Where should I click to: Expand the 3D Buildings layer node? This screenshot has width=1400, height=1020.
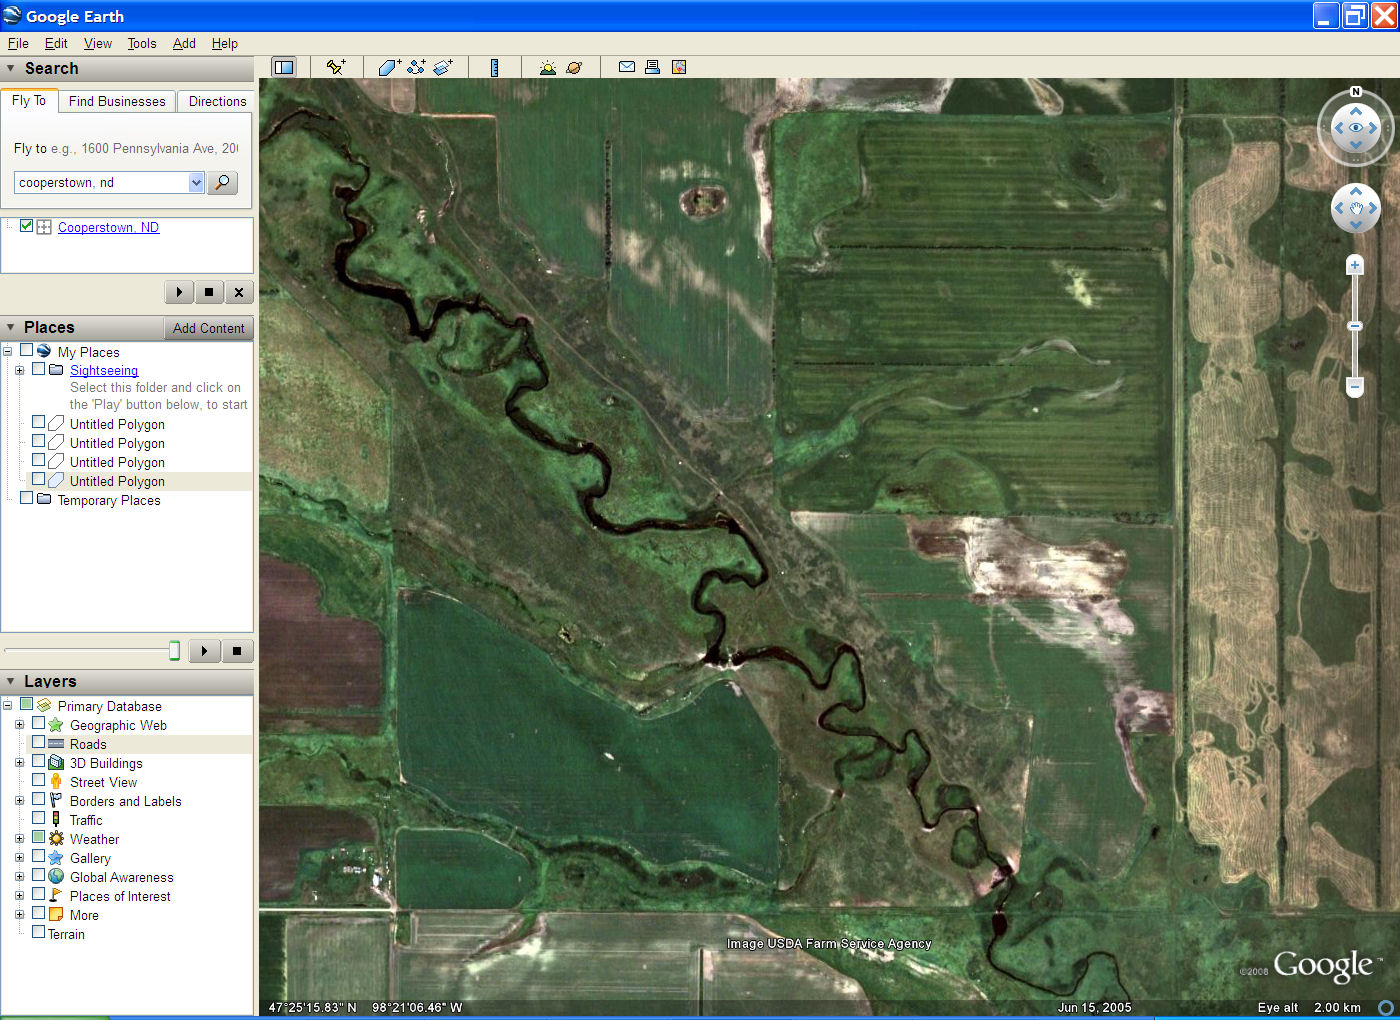point(19,762)
